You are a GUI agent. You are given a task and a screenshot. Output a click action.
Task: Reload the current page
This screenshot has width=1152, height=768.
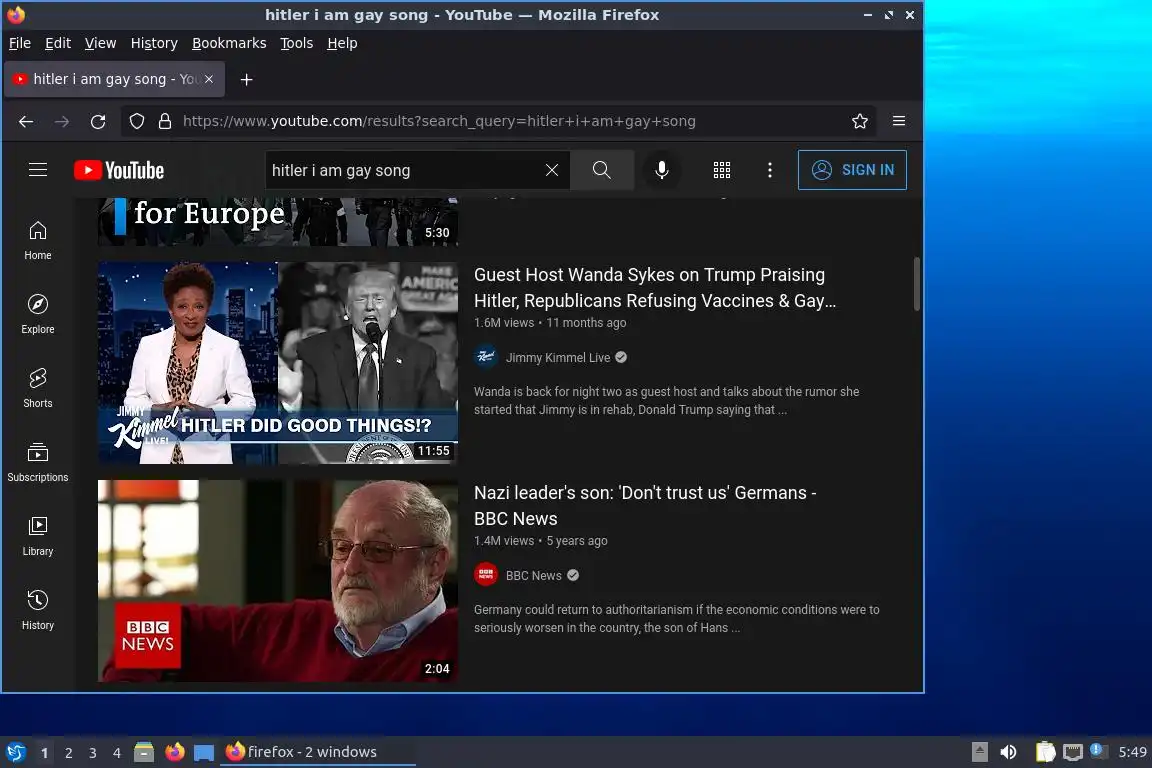click(98, 121)
